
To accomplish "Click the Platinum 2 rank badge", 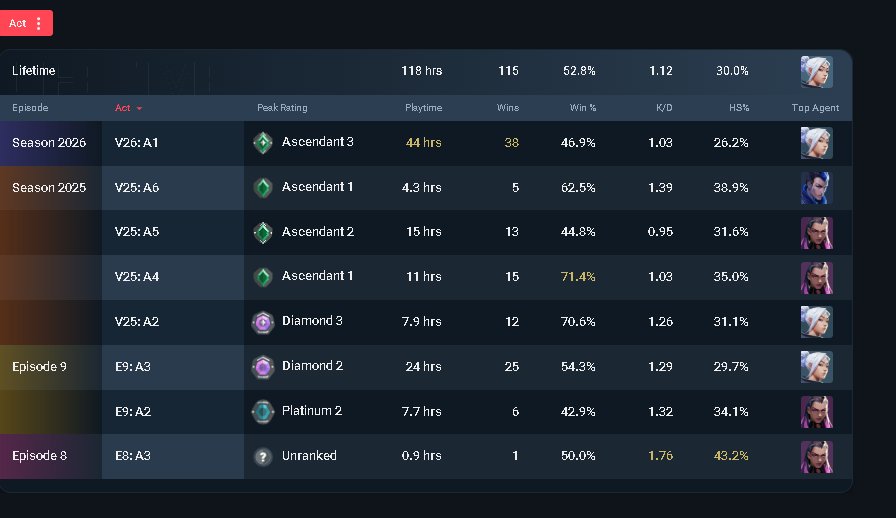I will [x=263, y=412].
